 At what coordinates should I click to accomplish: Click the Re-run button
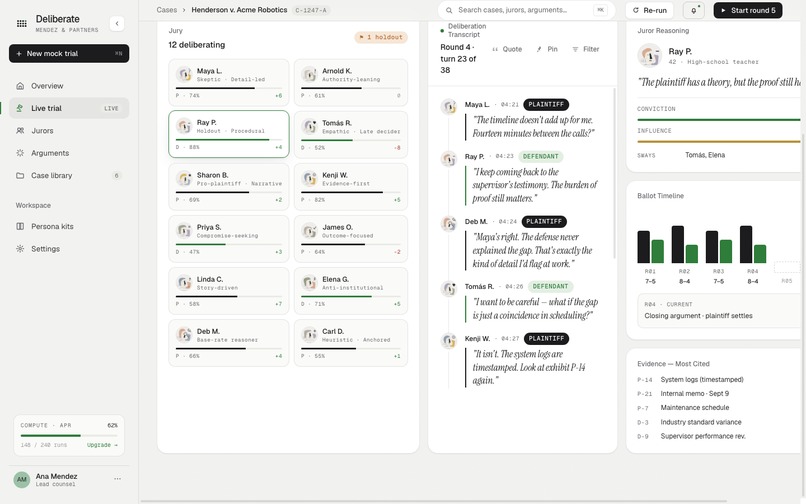tap(649, 10)
